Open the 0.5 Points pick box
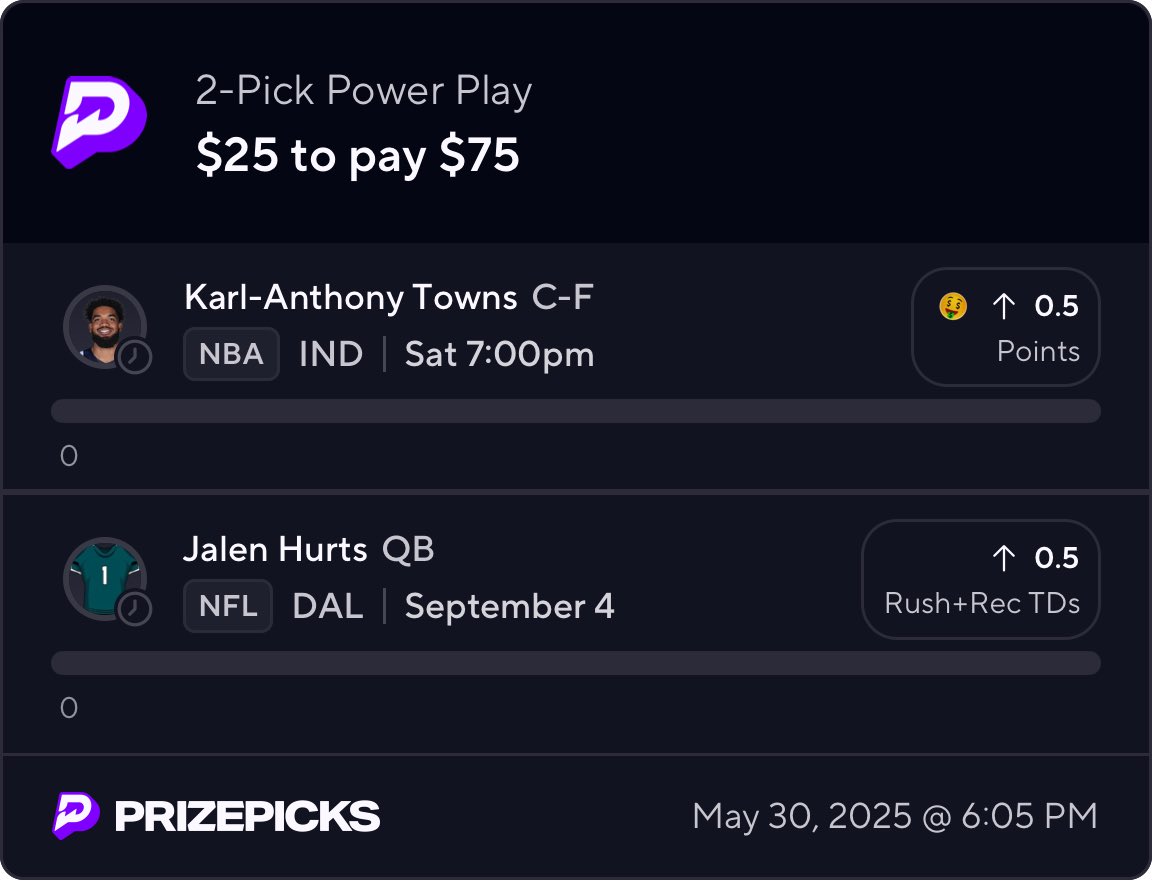This screenshot has width=1152, height=881. tap(1005, 327)
